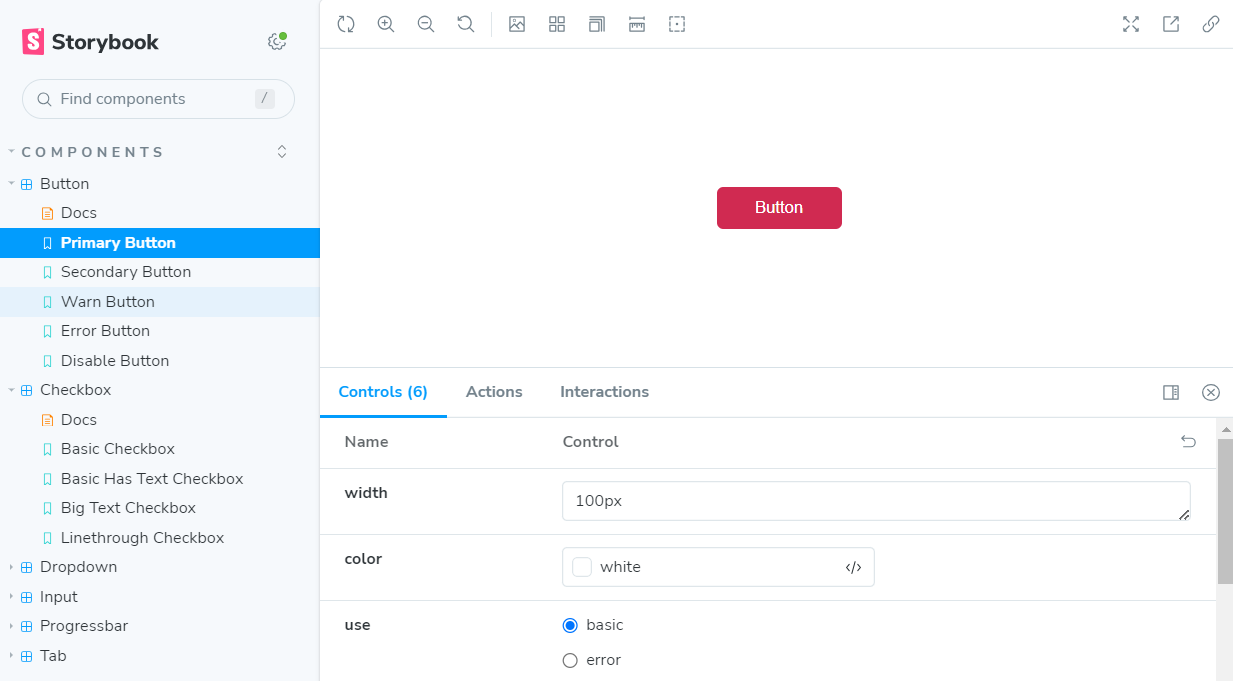
Task: Click the white color swatch
Action: point(582,567)
